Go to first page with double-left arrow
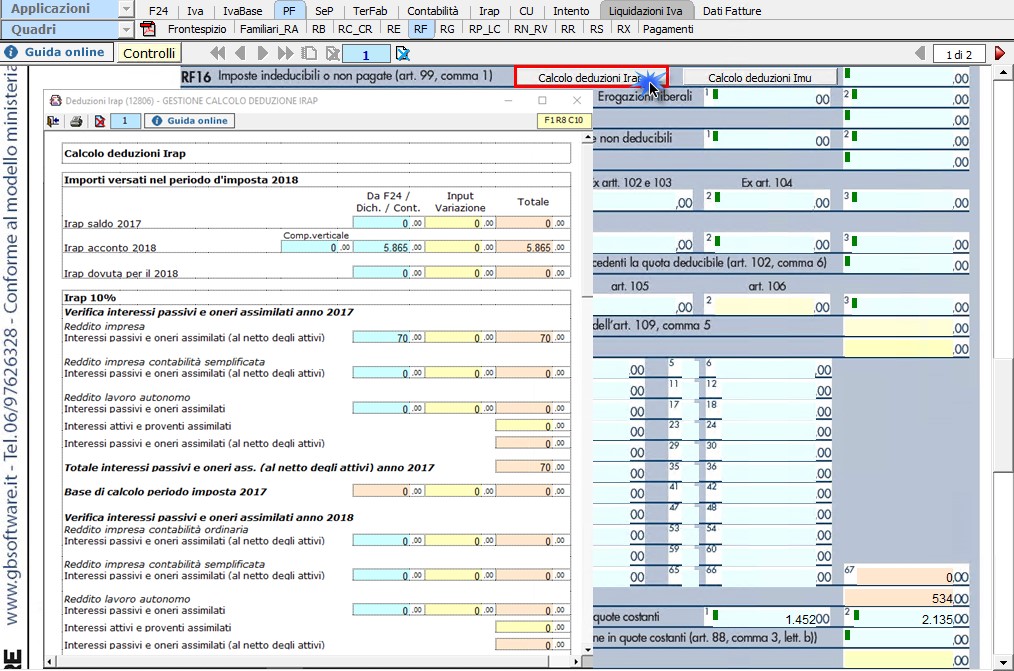Screen dimensions: 1014x671 click(x=218, y=53)
